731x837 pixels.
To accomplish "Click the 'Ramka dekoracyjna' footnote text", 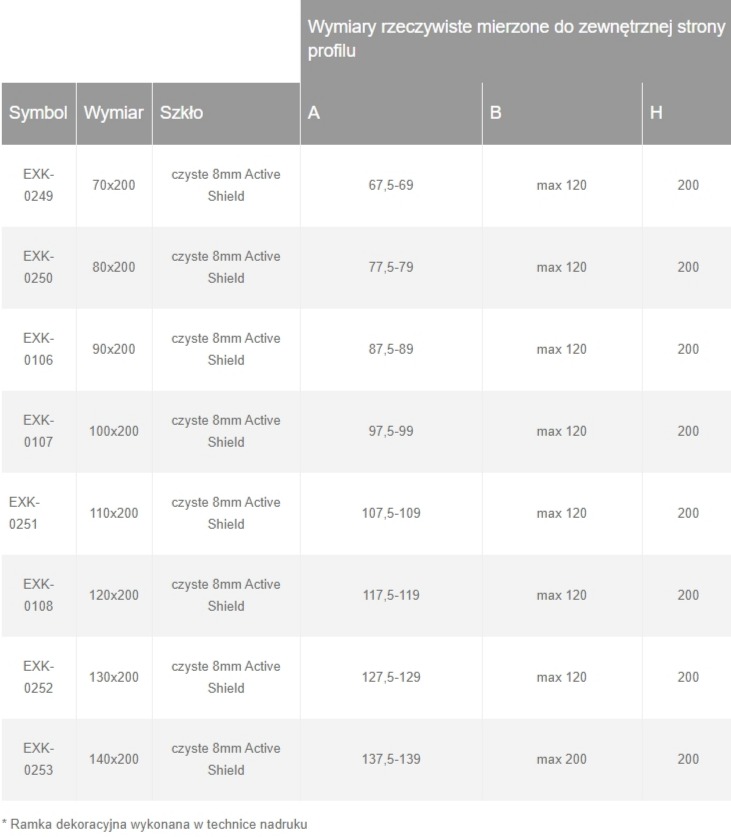I will [x=154, y=824].
